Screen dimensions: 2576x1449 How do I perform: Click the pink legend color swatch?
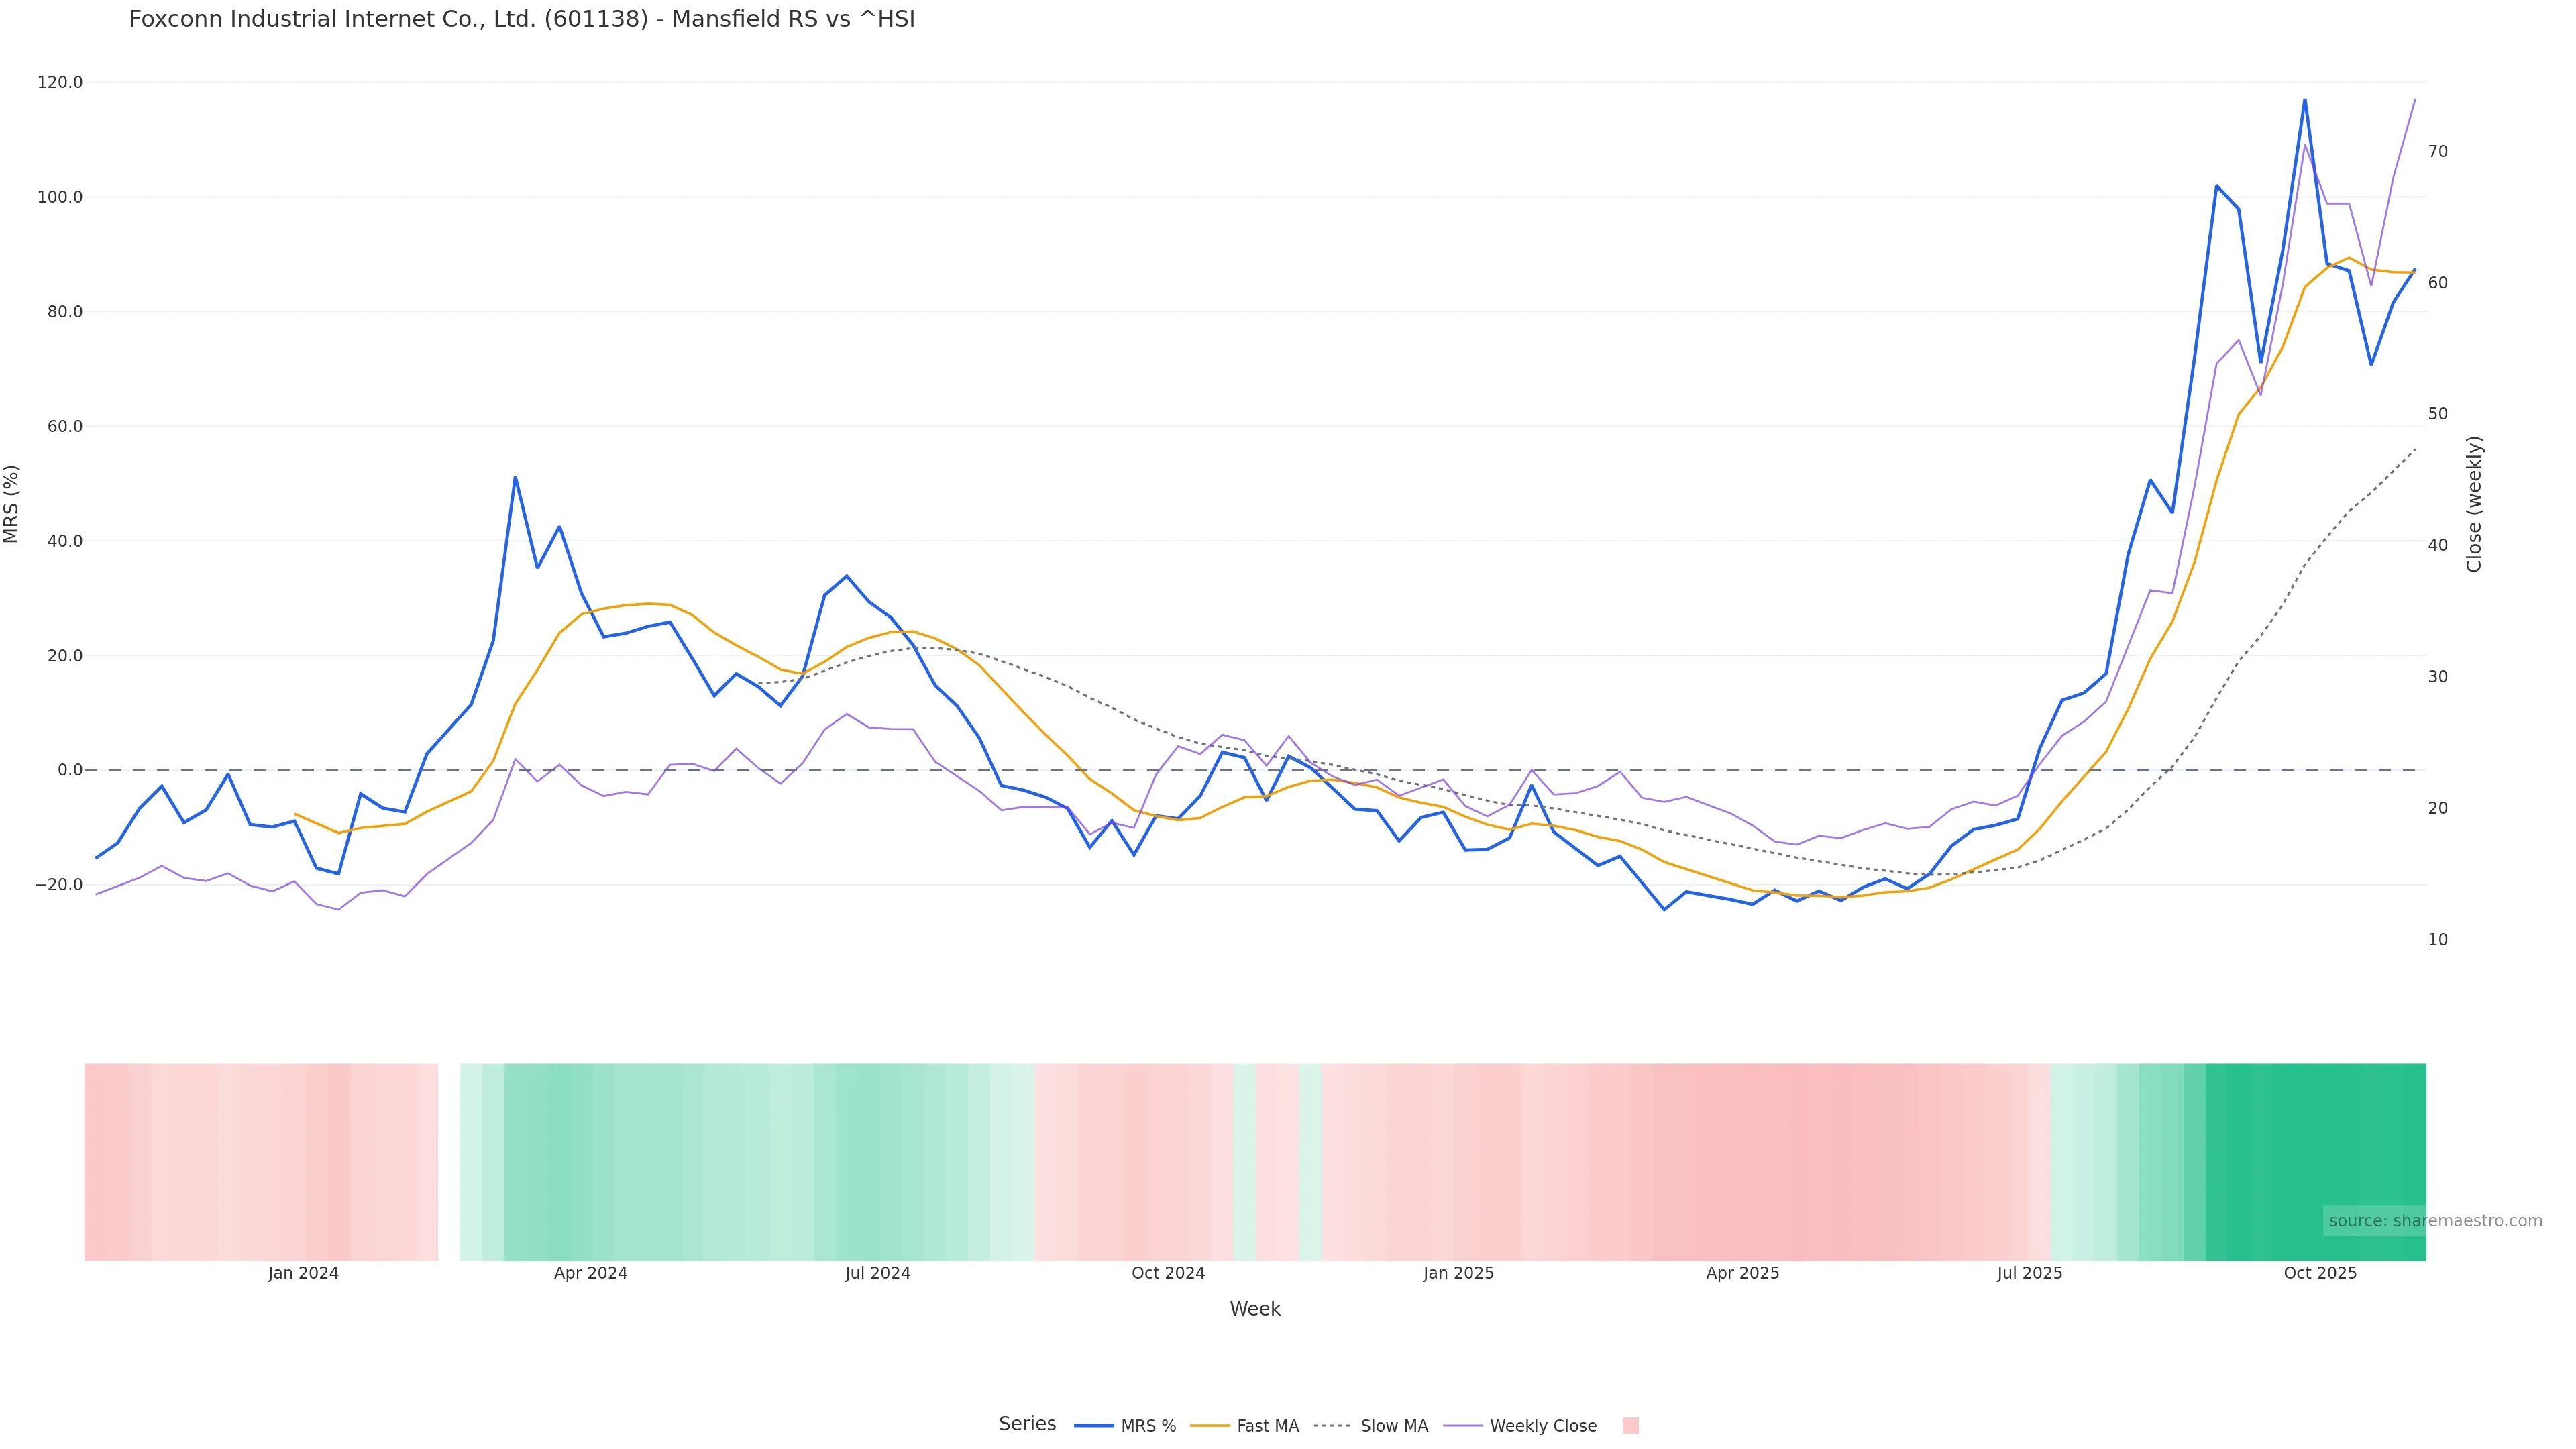pos(1630,1426)
